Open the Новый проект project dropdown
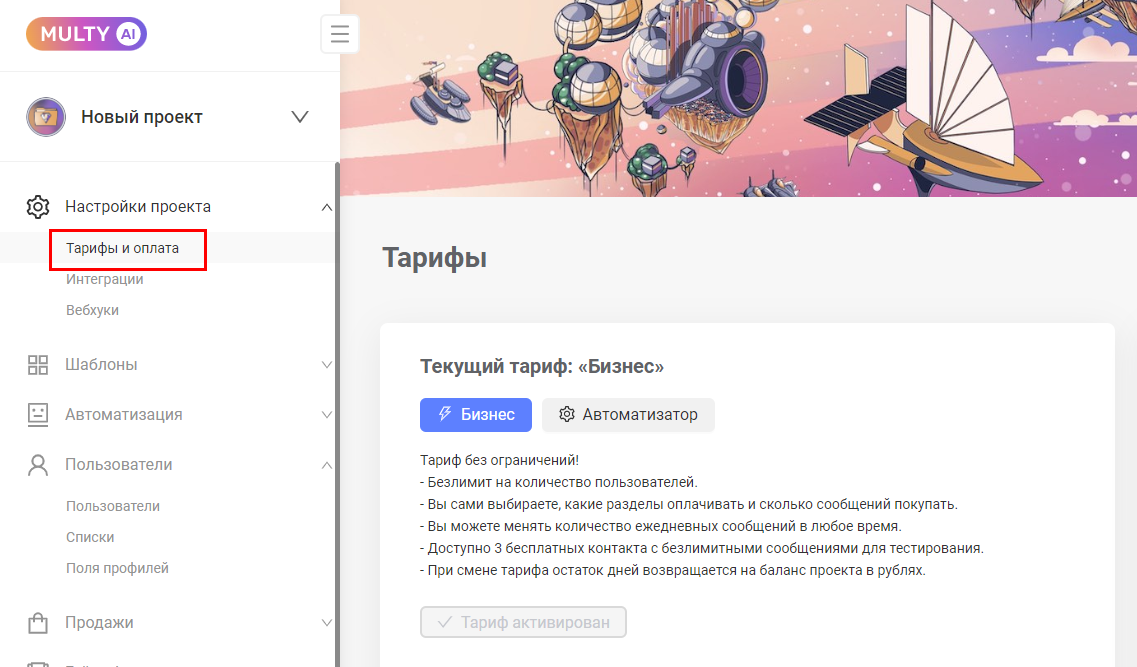Screen dimensions: 1137x667 click(x=299, y=117)
